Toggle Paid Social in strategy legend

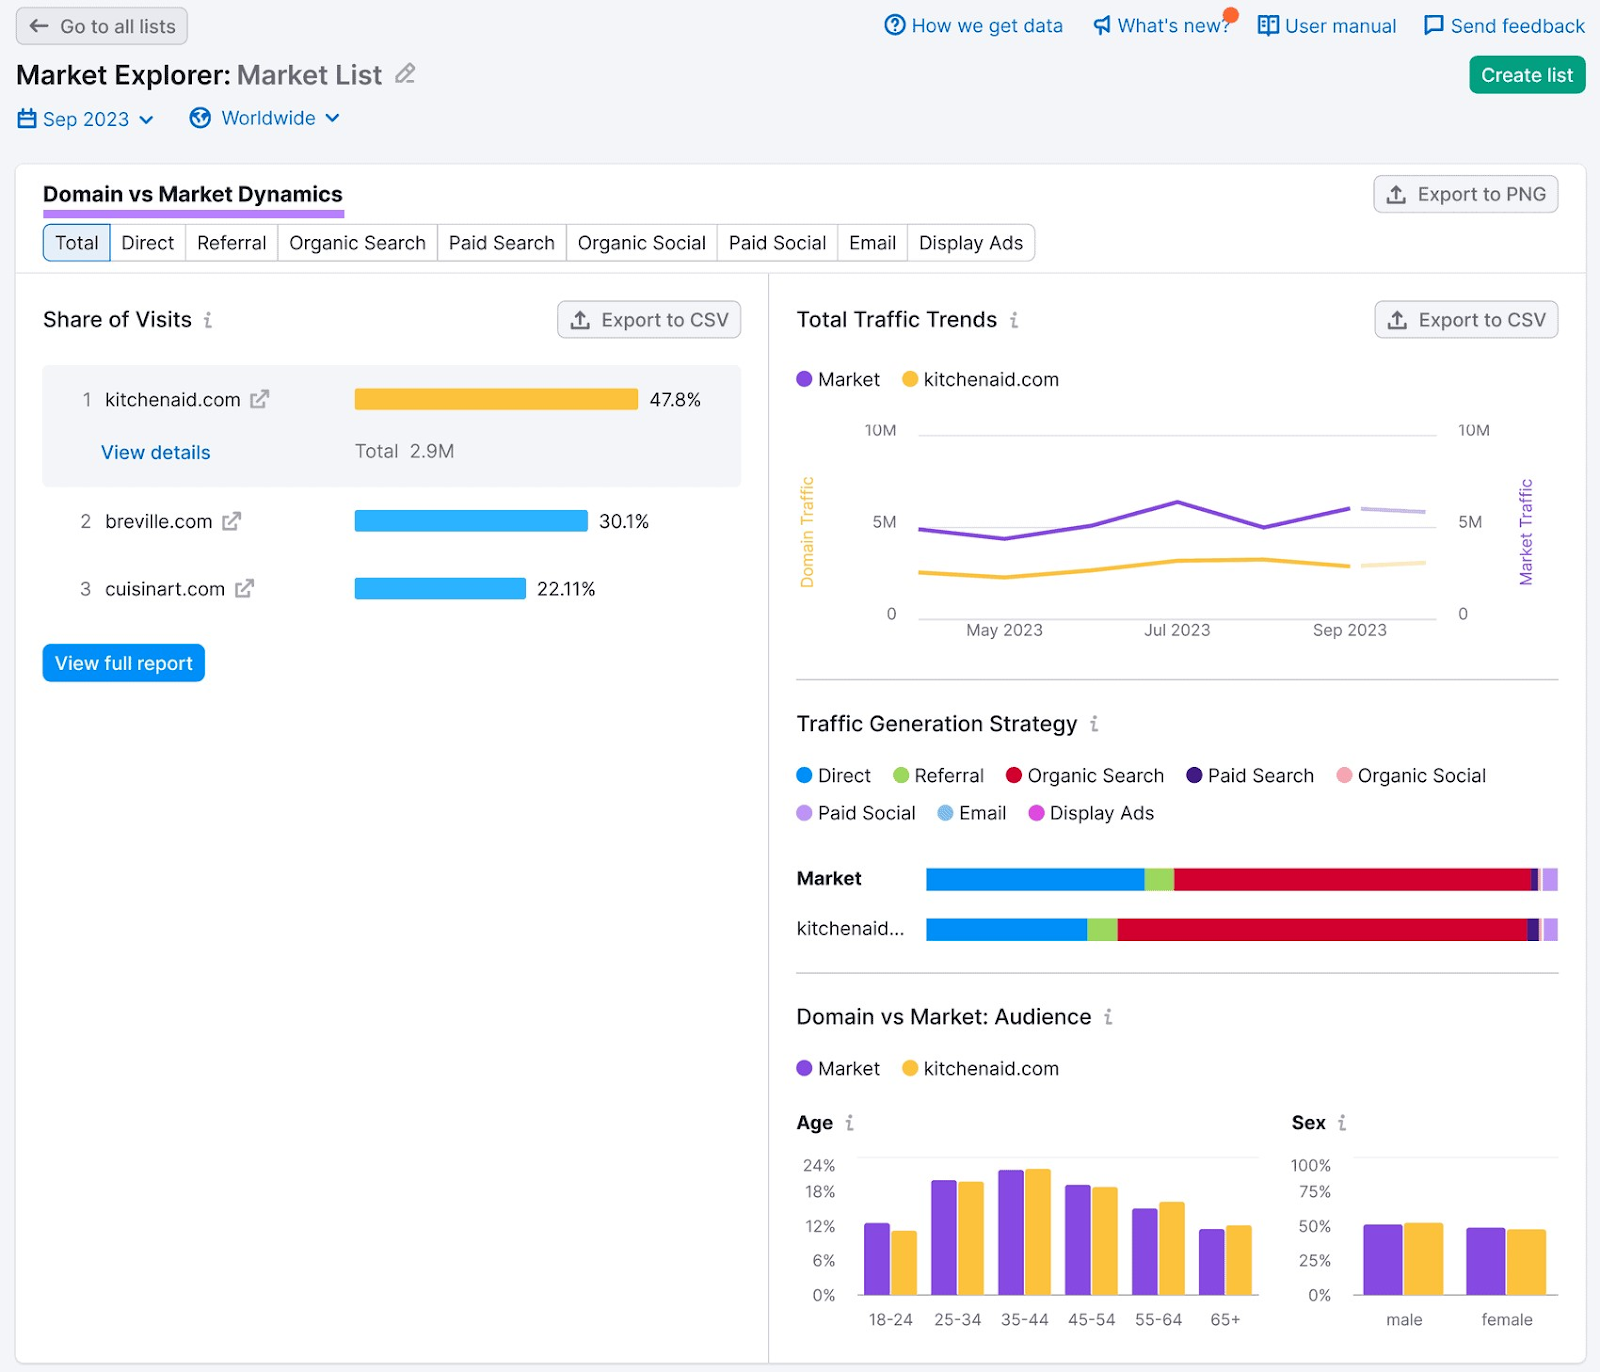pyautogui.click(x=856, y=813)
